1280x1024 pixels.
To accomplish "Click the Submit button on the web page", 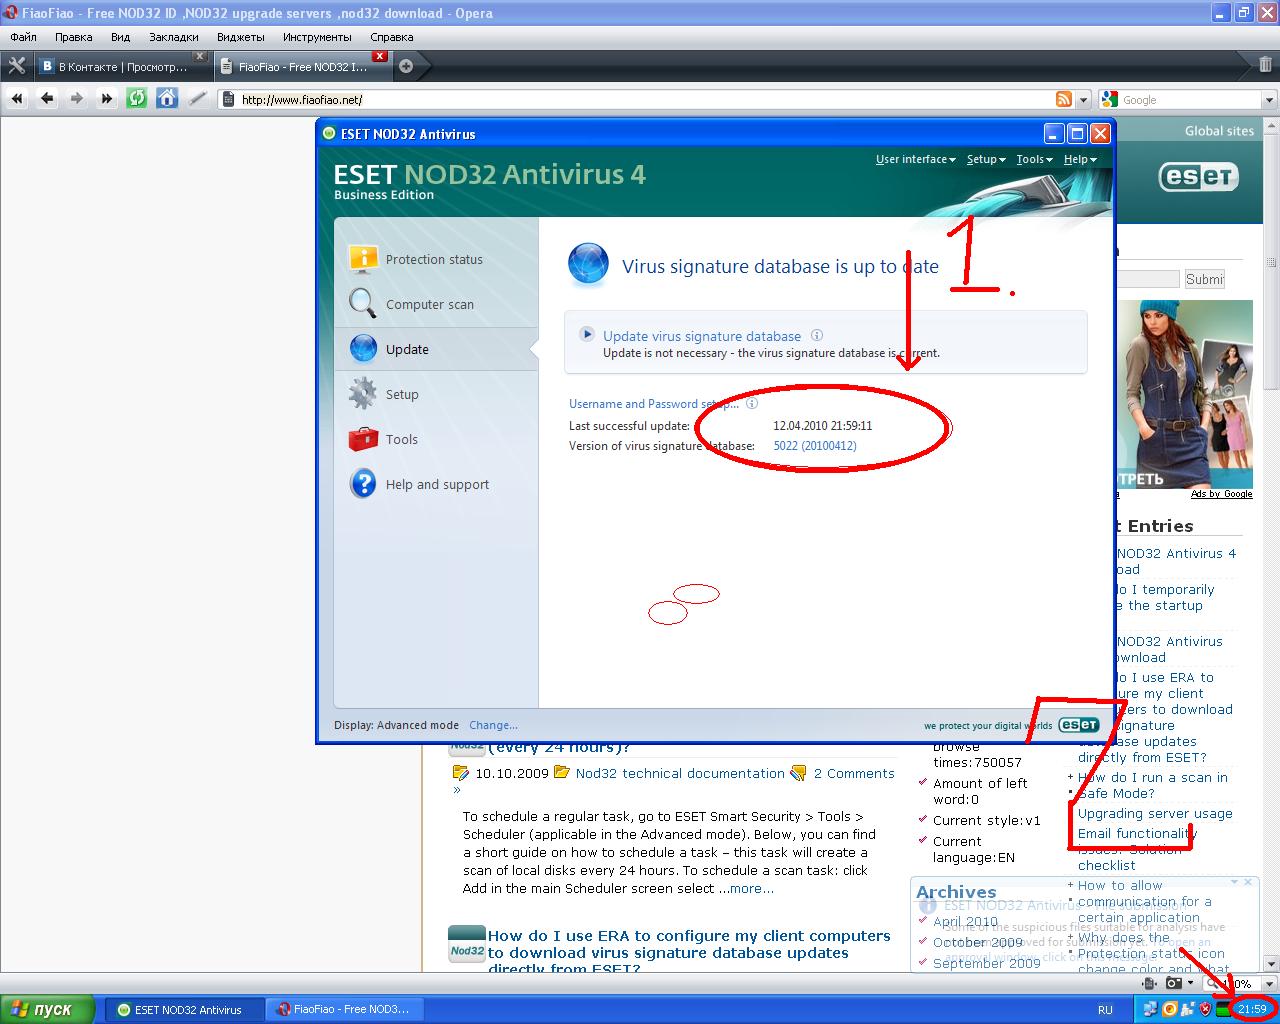I will [x=1204, y=279].
